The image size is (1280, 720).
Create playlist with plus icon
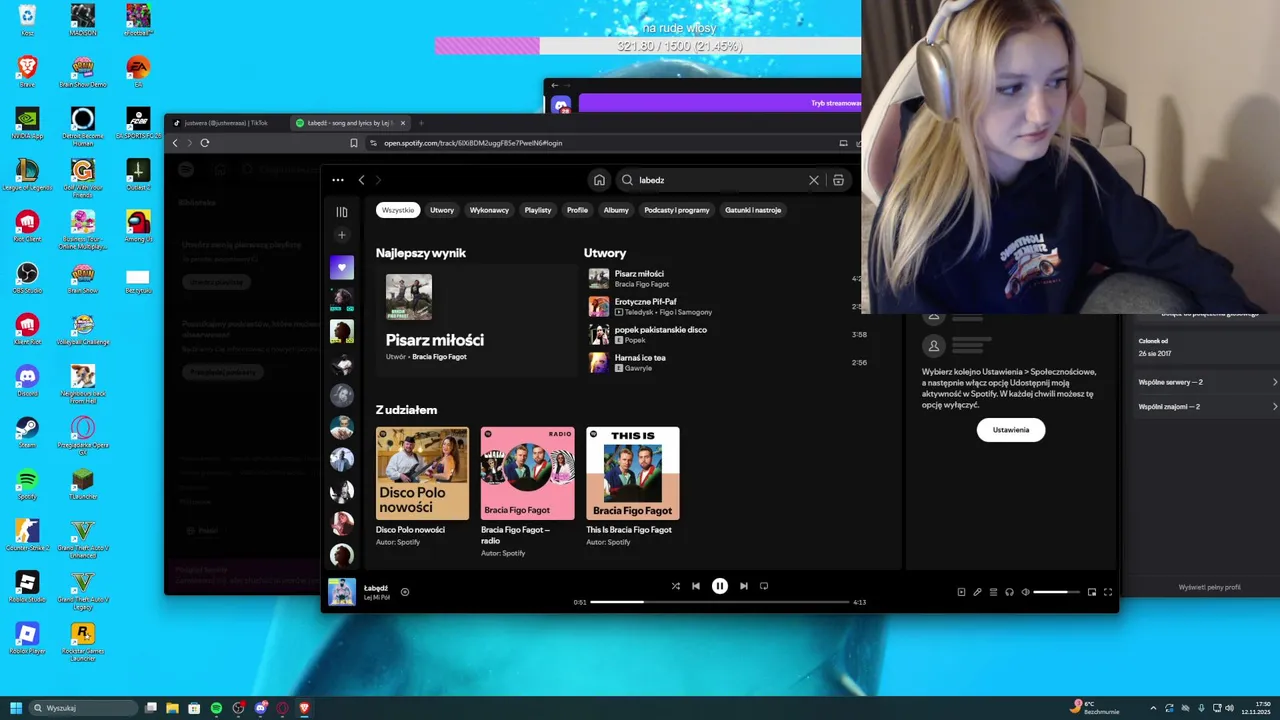[x=342, y=235]
